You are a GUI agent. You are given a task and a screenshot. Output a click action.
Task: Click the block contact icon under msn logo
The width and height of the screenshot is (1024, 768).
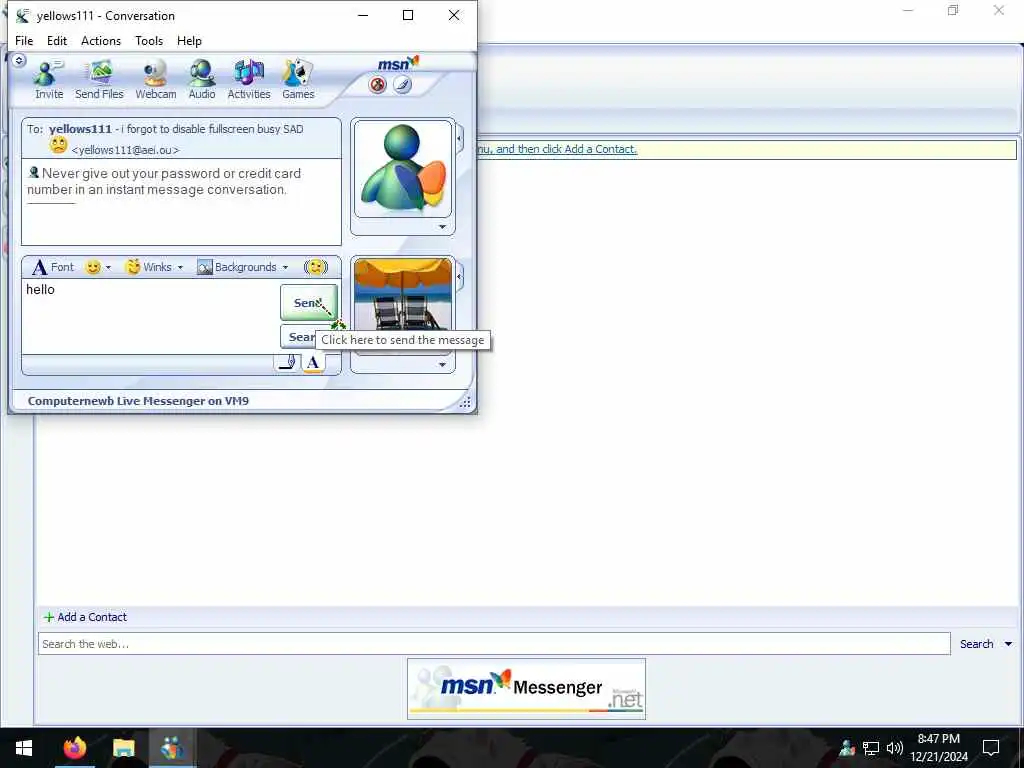point(377,85)
